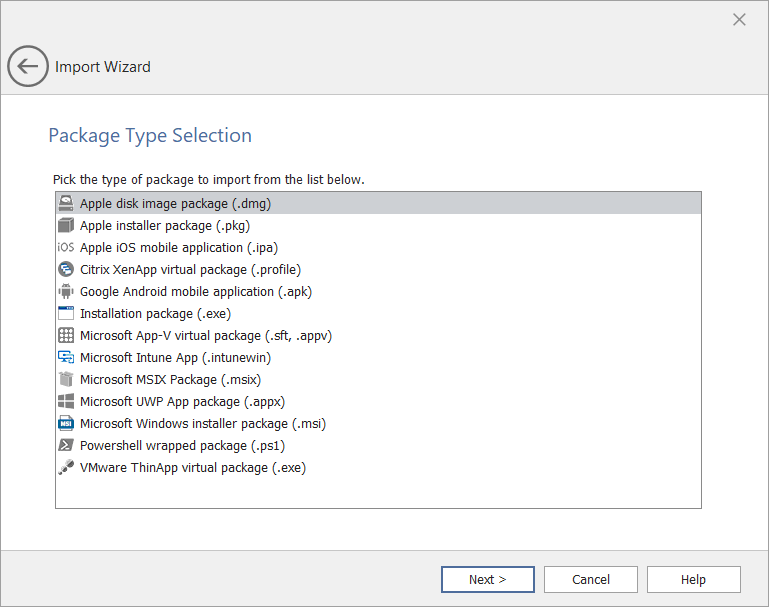
Task: Click the MSI installer icon
Action: point(66,423)
